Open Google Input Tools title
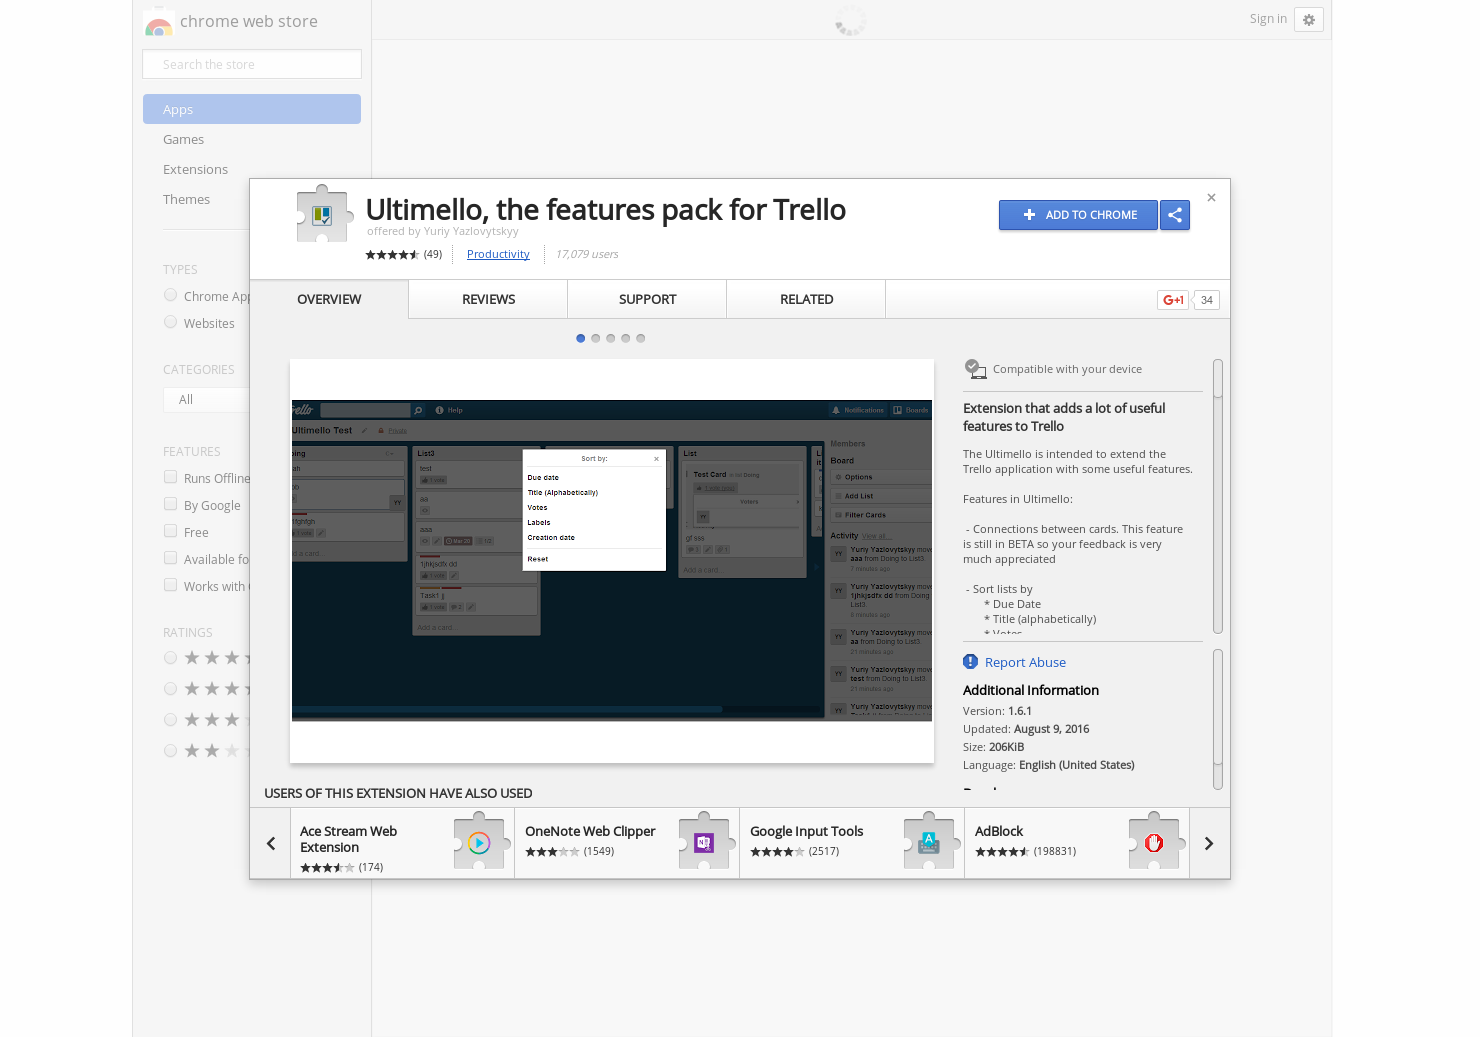The width and height of the screenshot is (1480, 1037). click(806, 831)
